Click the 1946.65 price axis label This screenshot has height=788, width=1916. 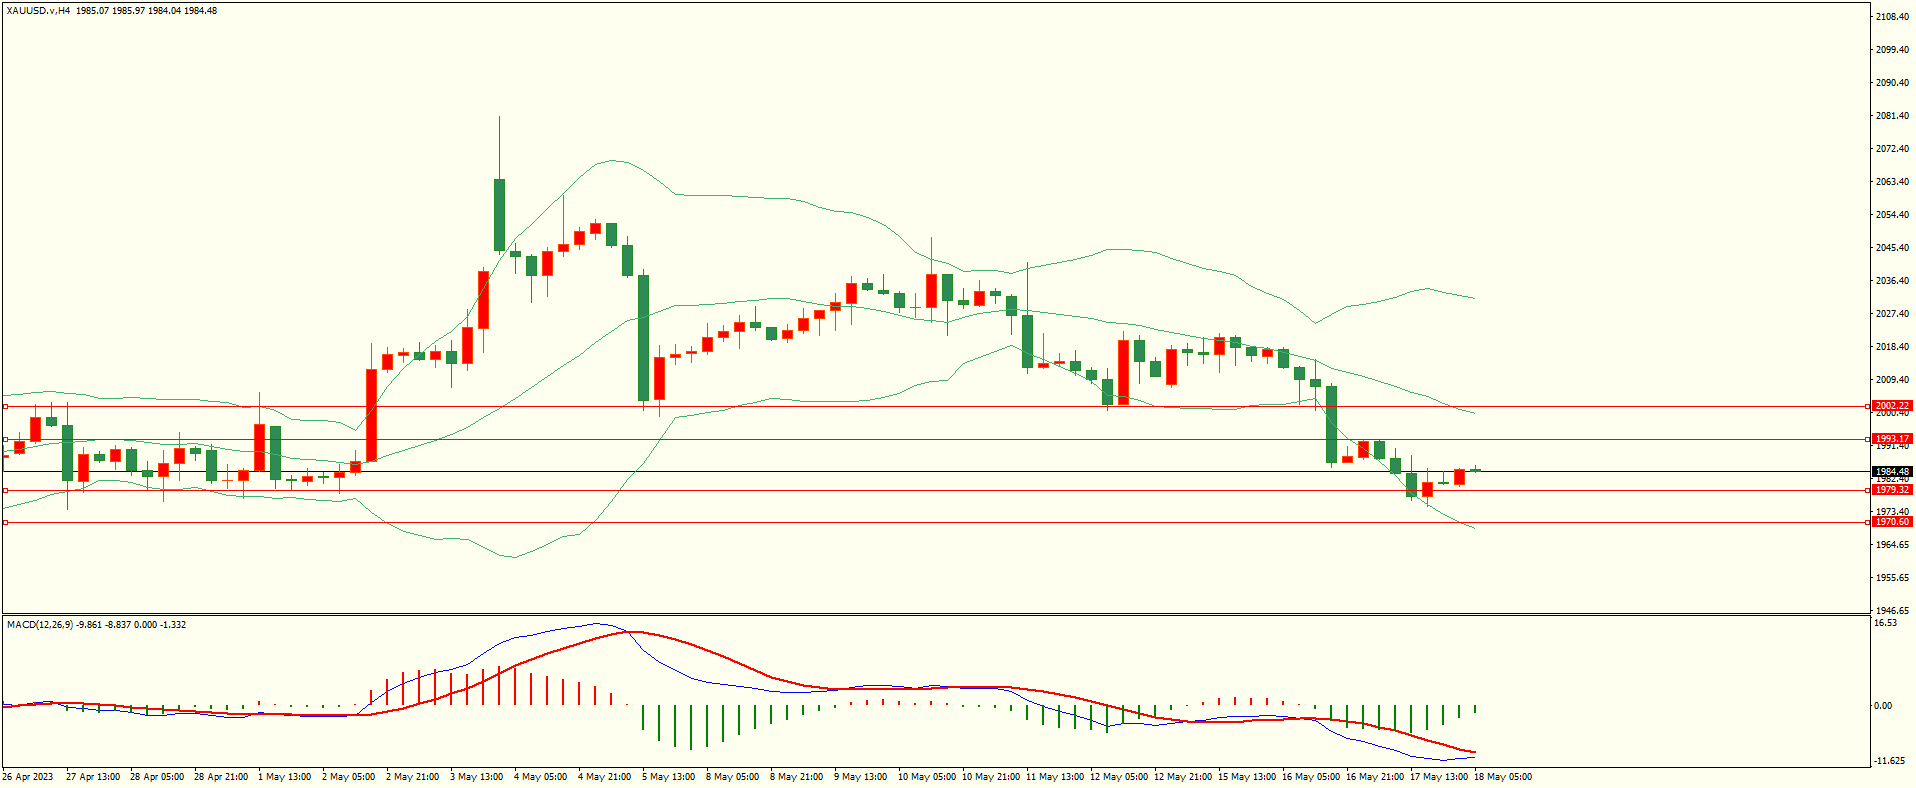(x=1892, y=611)
